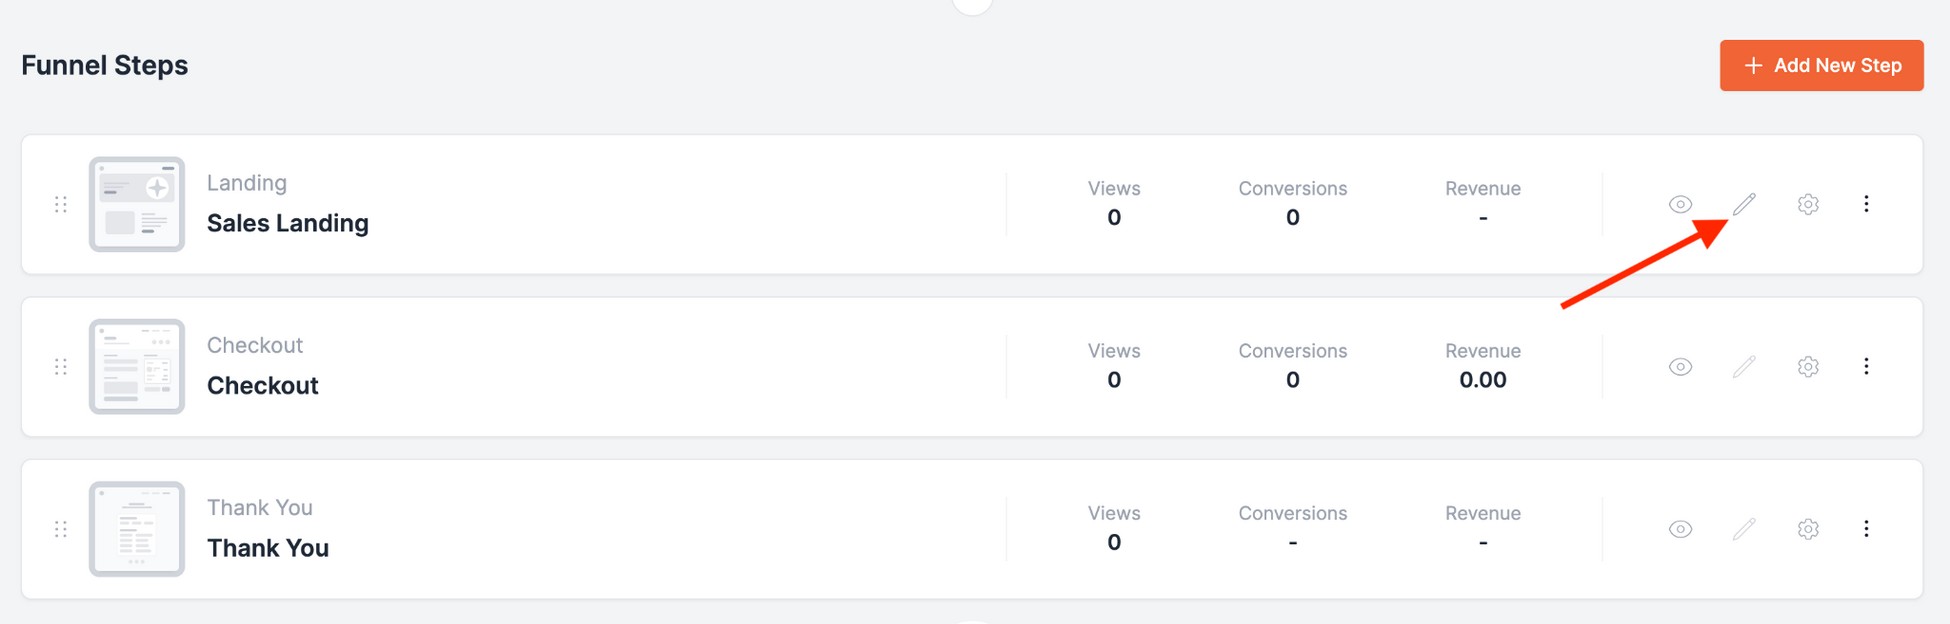Open three-dot menu for Checkout step

(x=1866, y=367)
